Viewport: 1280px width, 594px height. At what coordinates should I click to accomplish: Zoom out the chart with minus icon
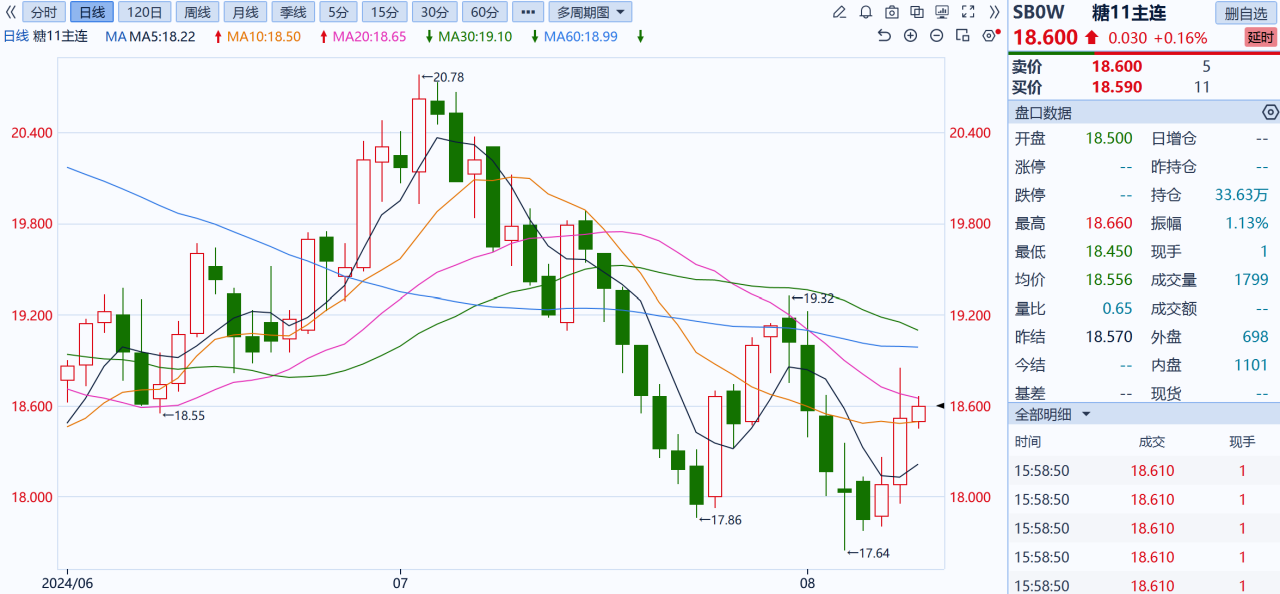pos(936,35)
